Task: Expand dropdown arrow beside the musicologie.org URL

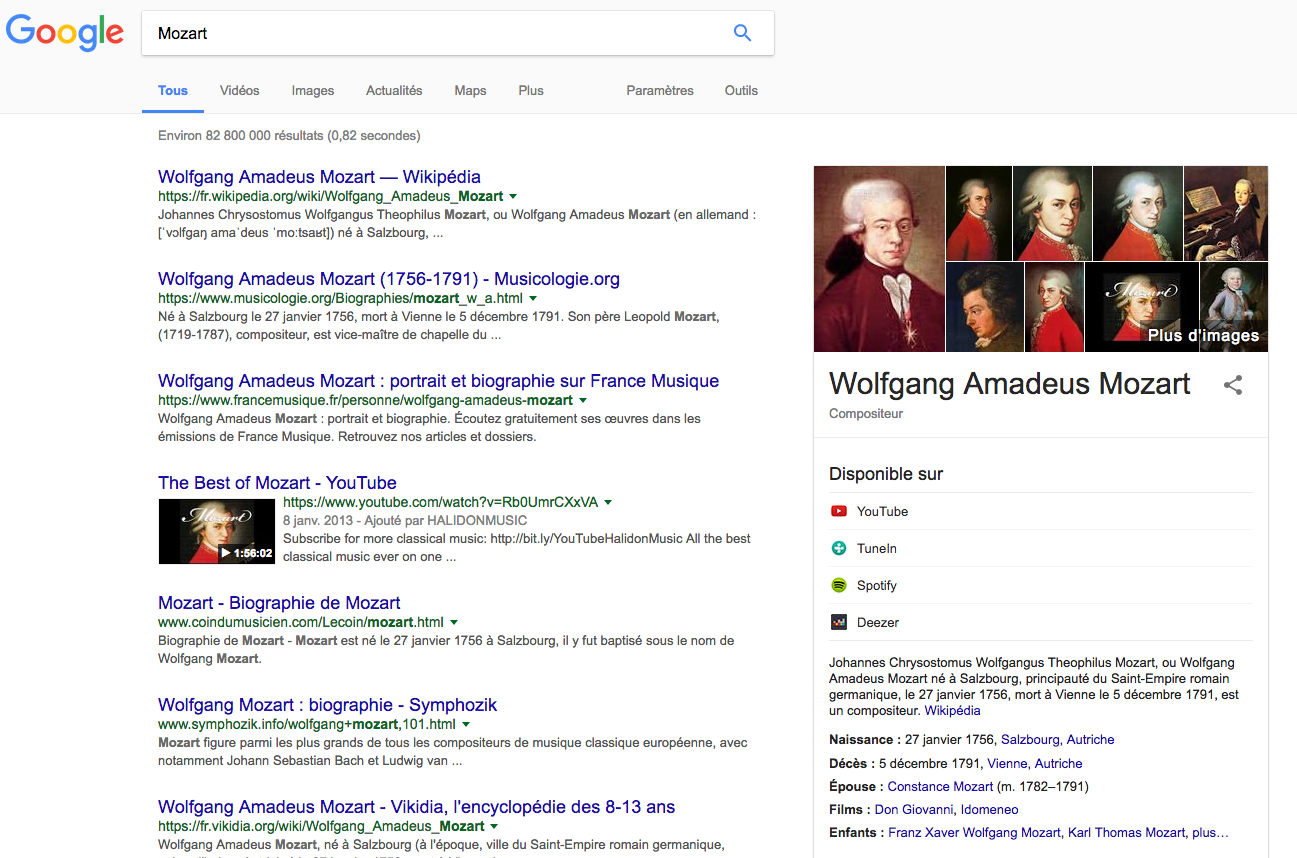Action: (533, 299)
